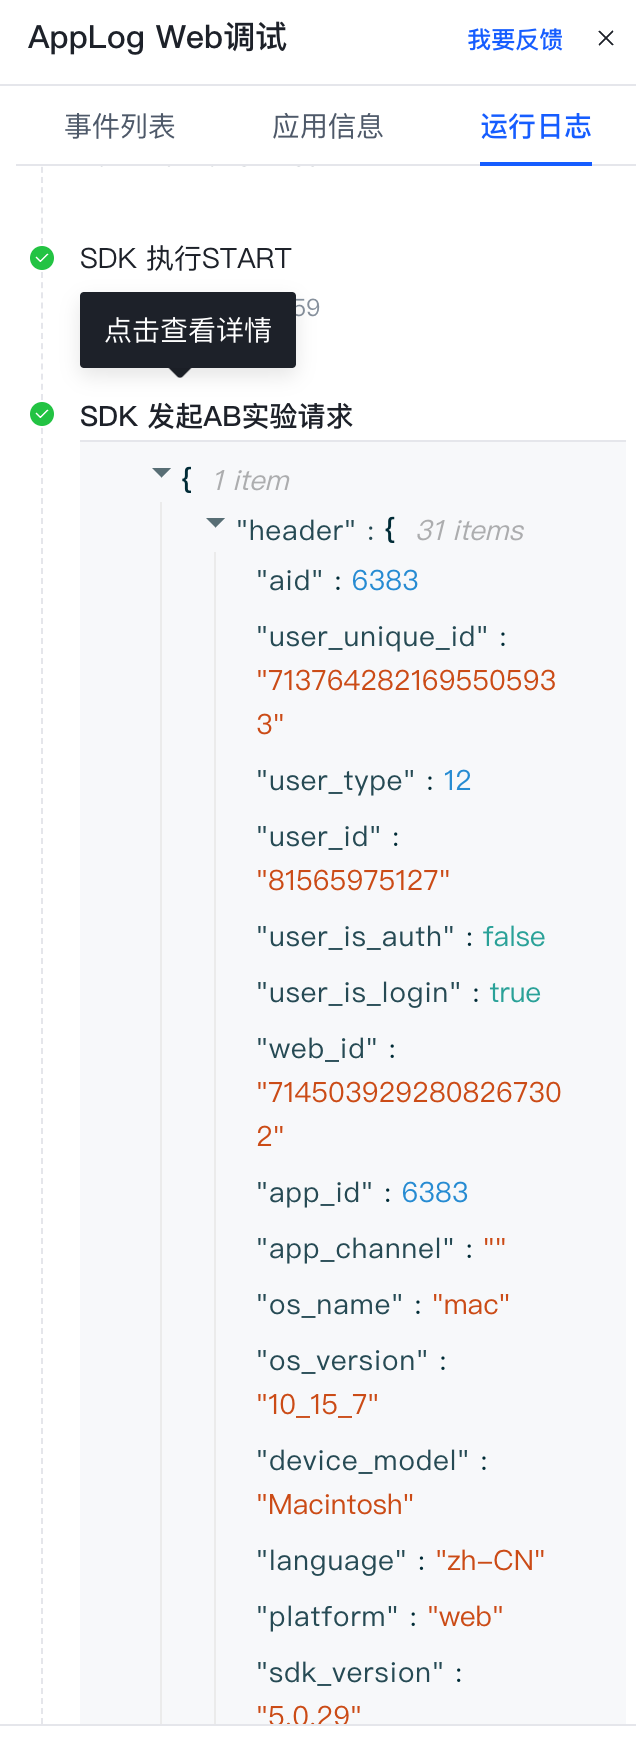Open the 应用信息 tab
Viewport: 636px width, 1740px height.
(x=328, y=126)
